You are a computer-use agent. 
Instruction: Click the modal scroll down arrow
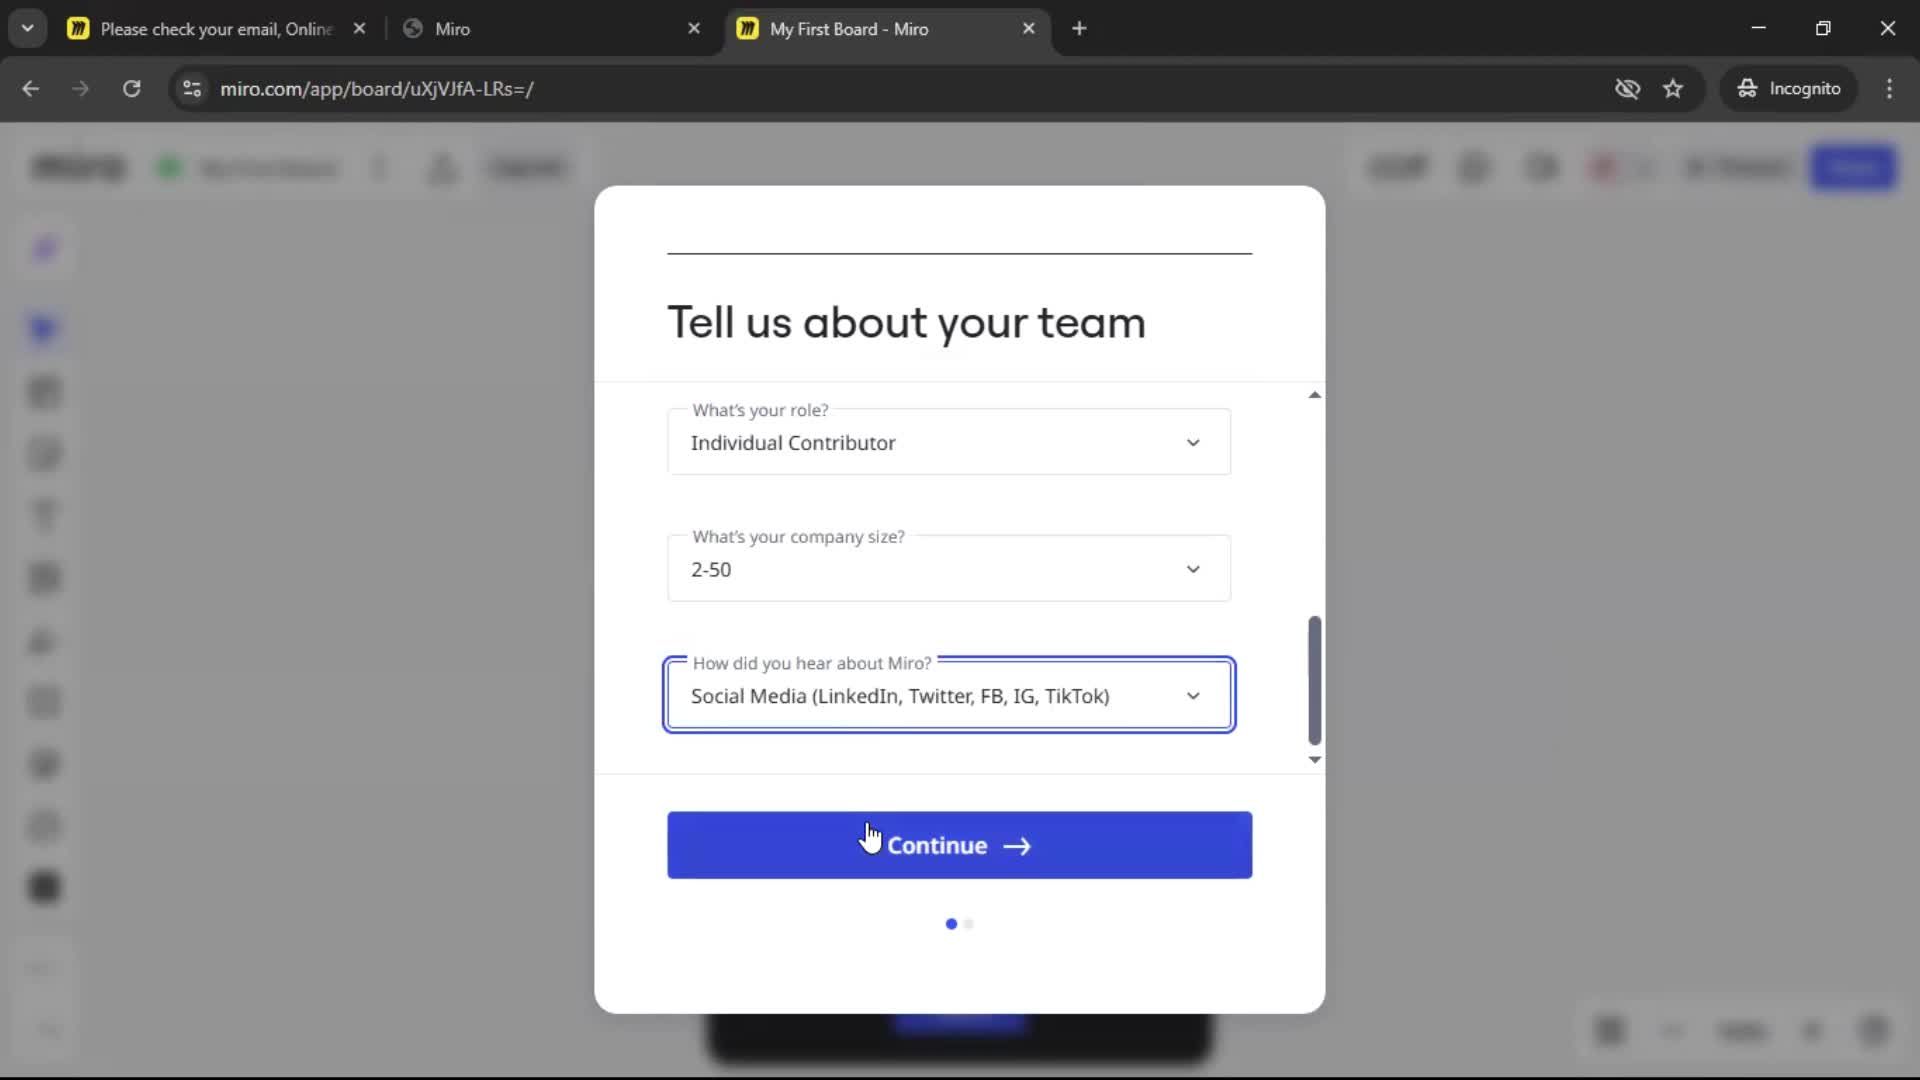pos(1314,760)
